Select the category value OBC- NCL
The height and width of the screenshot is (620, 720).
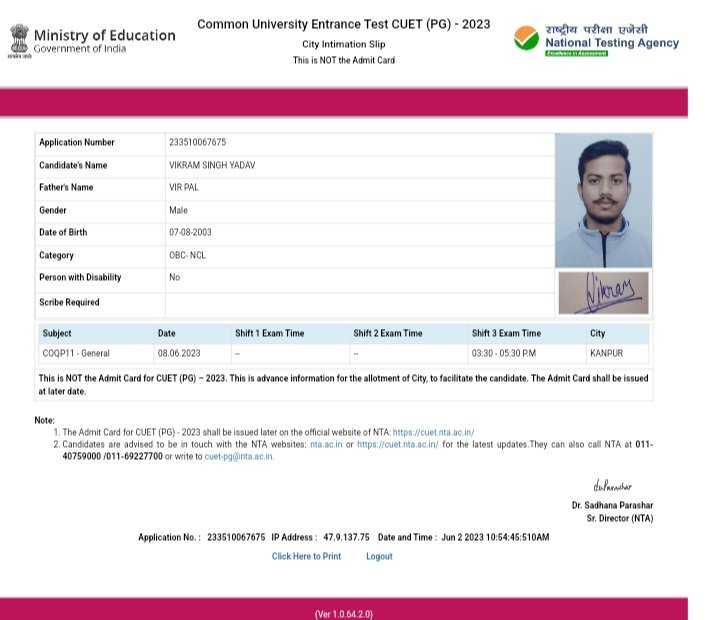[187, 255]
